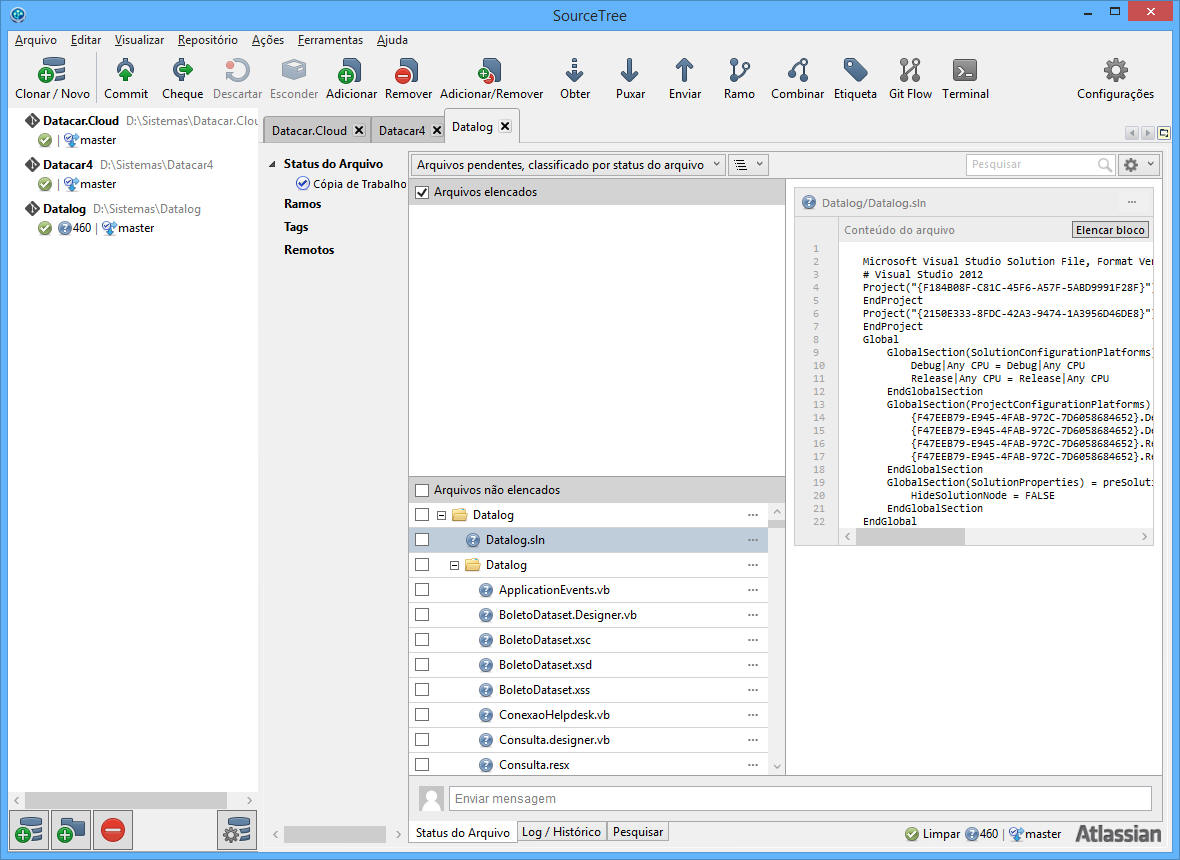Open the options menu for BoletoDataset.xsd row
Image resolution: width=1180 pixels, height=860 pixels.
tap(753, 665)
